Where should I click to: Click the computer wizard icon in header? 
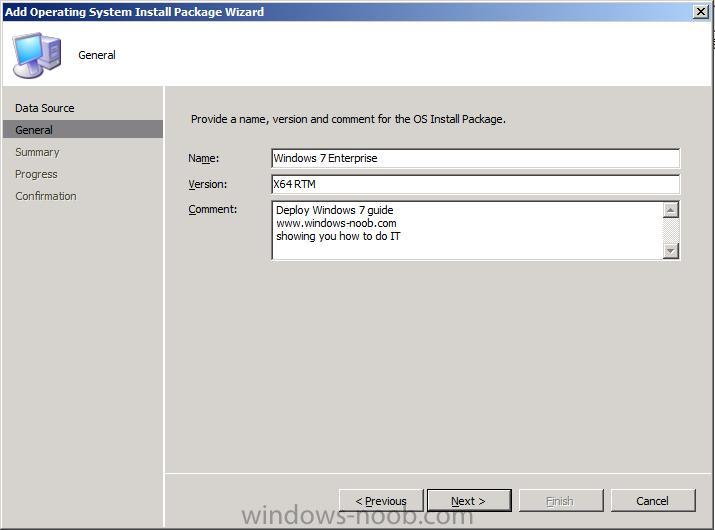[36, 55]
